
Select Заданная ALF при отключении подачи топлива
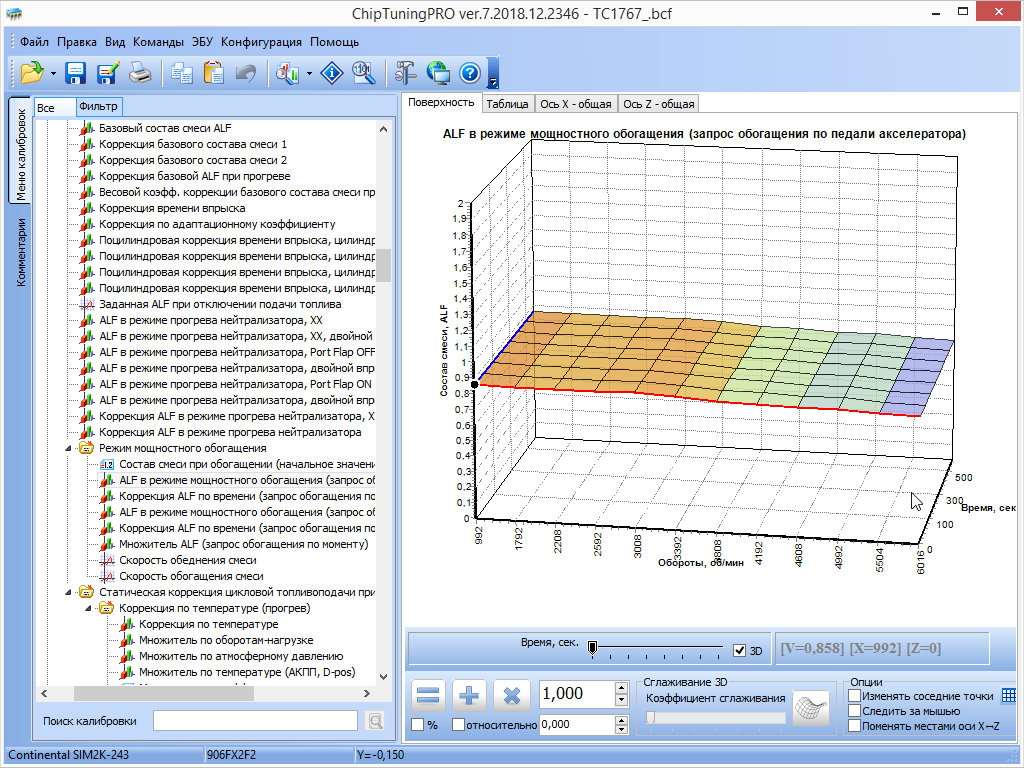point(219,304)
